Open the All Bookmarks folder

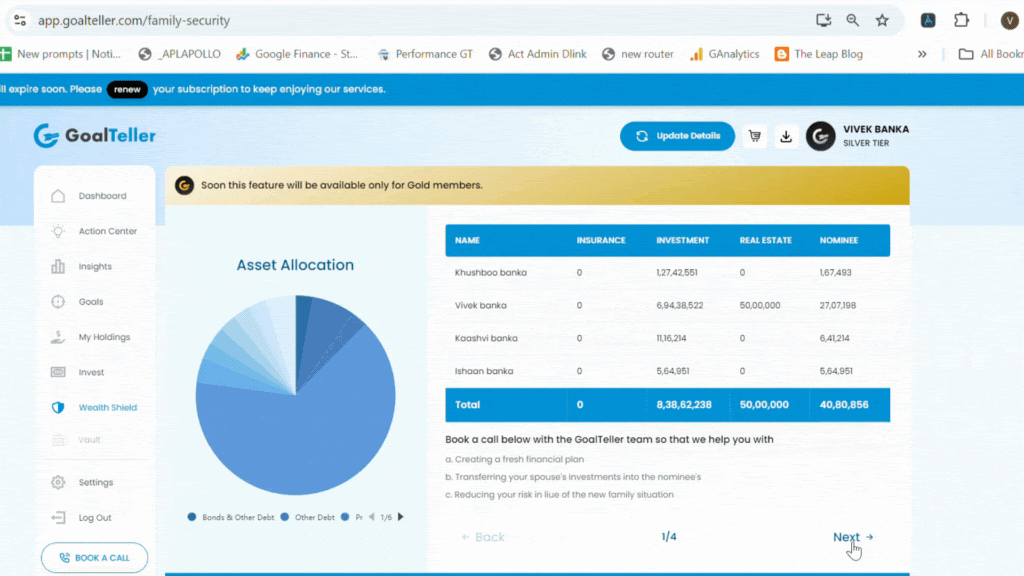(991, 54)
